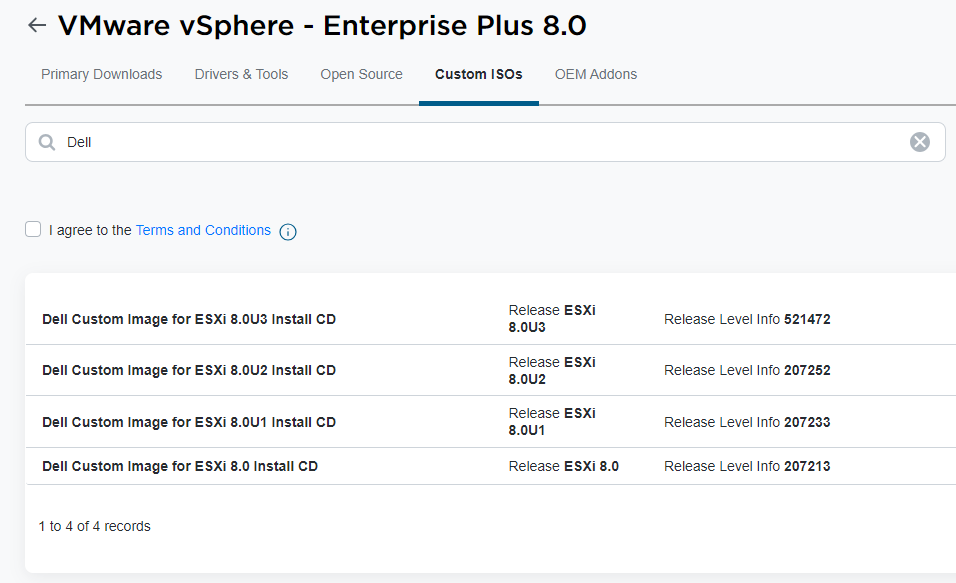Select the Dell Custom Image ESXi 8.0U1 row
Screen dimensions: 956x583
point(189,421)
